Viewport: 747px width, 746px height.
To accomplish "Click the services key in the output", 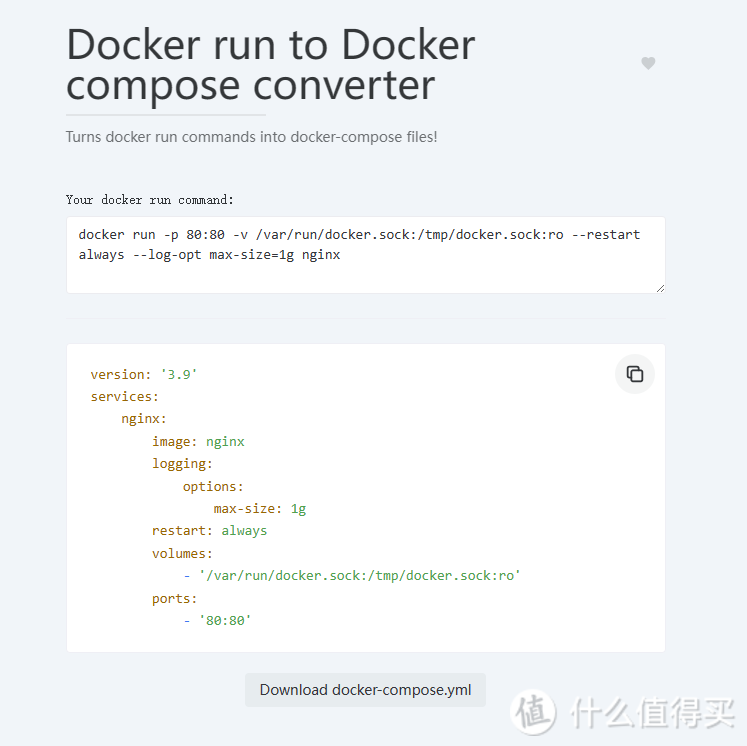I will click(124, 396).
